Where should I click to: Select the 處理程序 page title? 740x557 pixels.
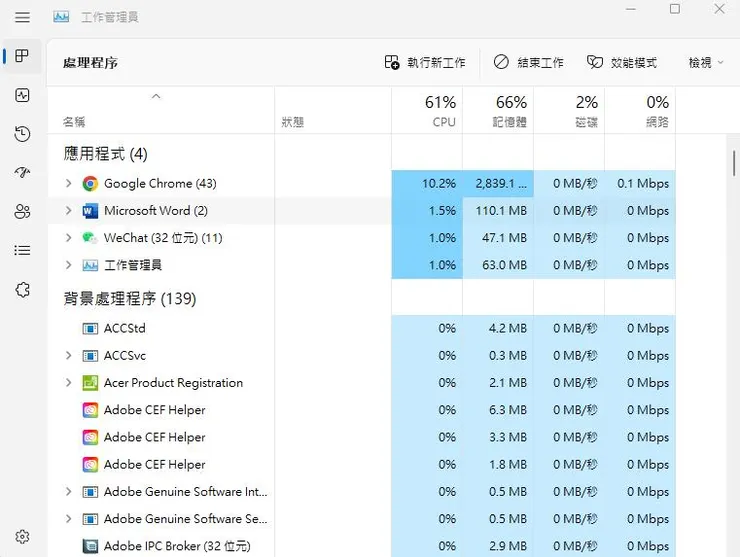[90, 63]
